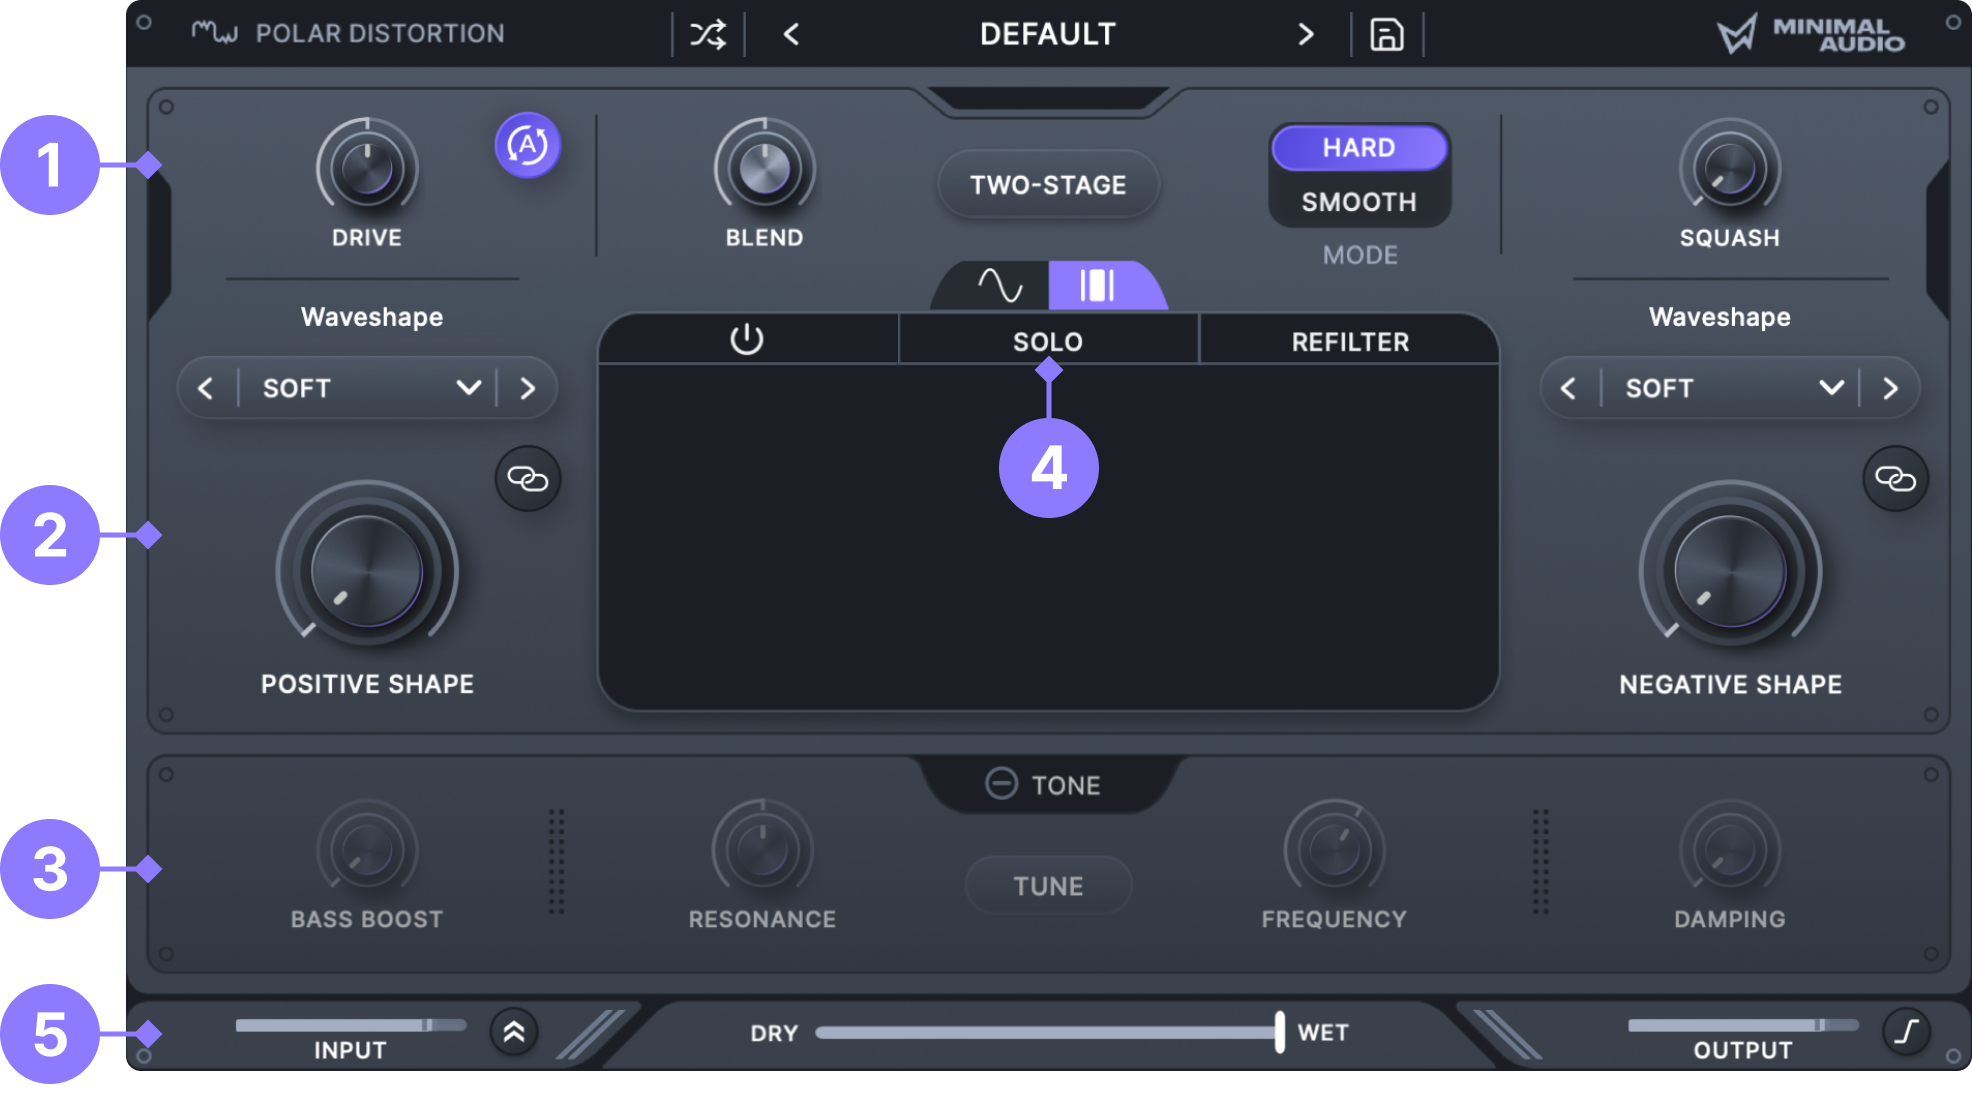This screenshot has height=1098, width=1972.
Task: Load the next preset with the right arrow
Action: tap(1305, 35)
